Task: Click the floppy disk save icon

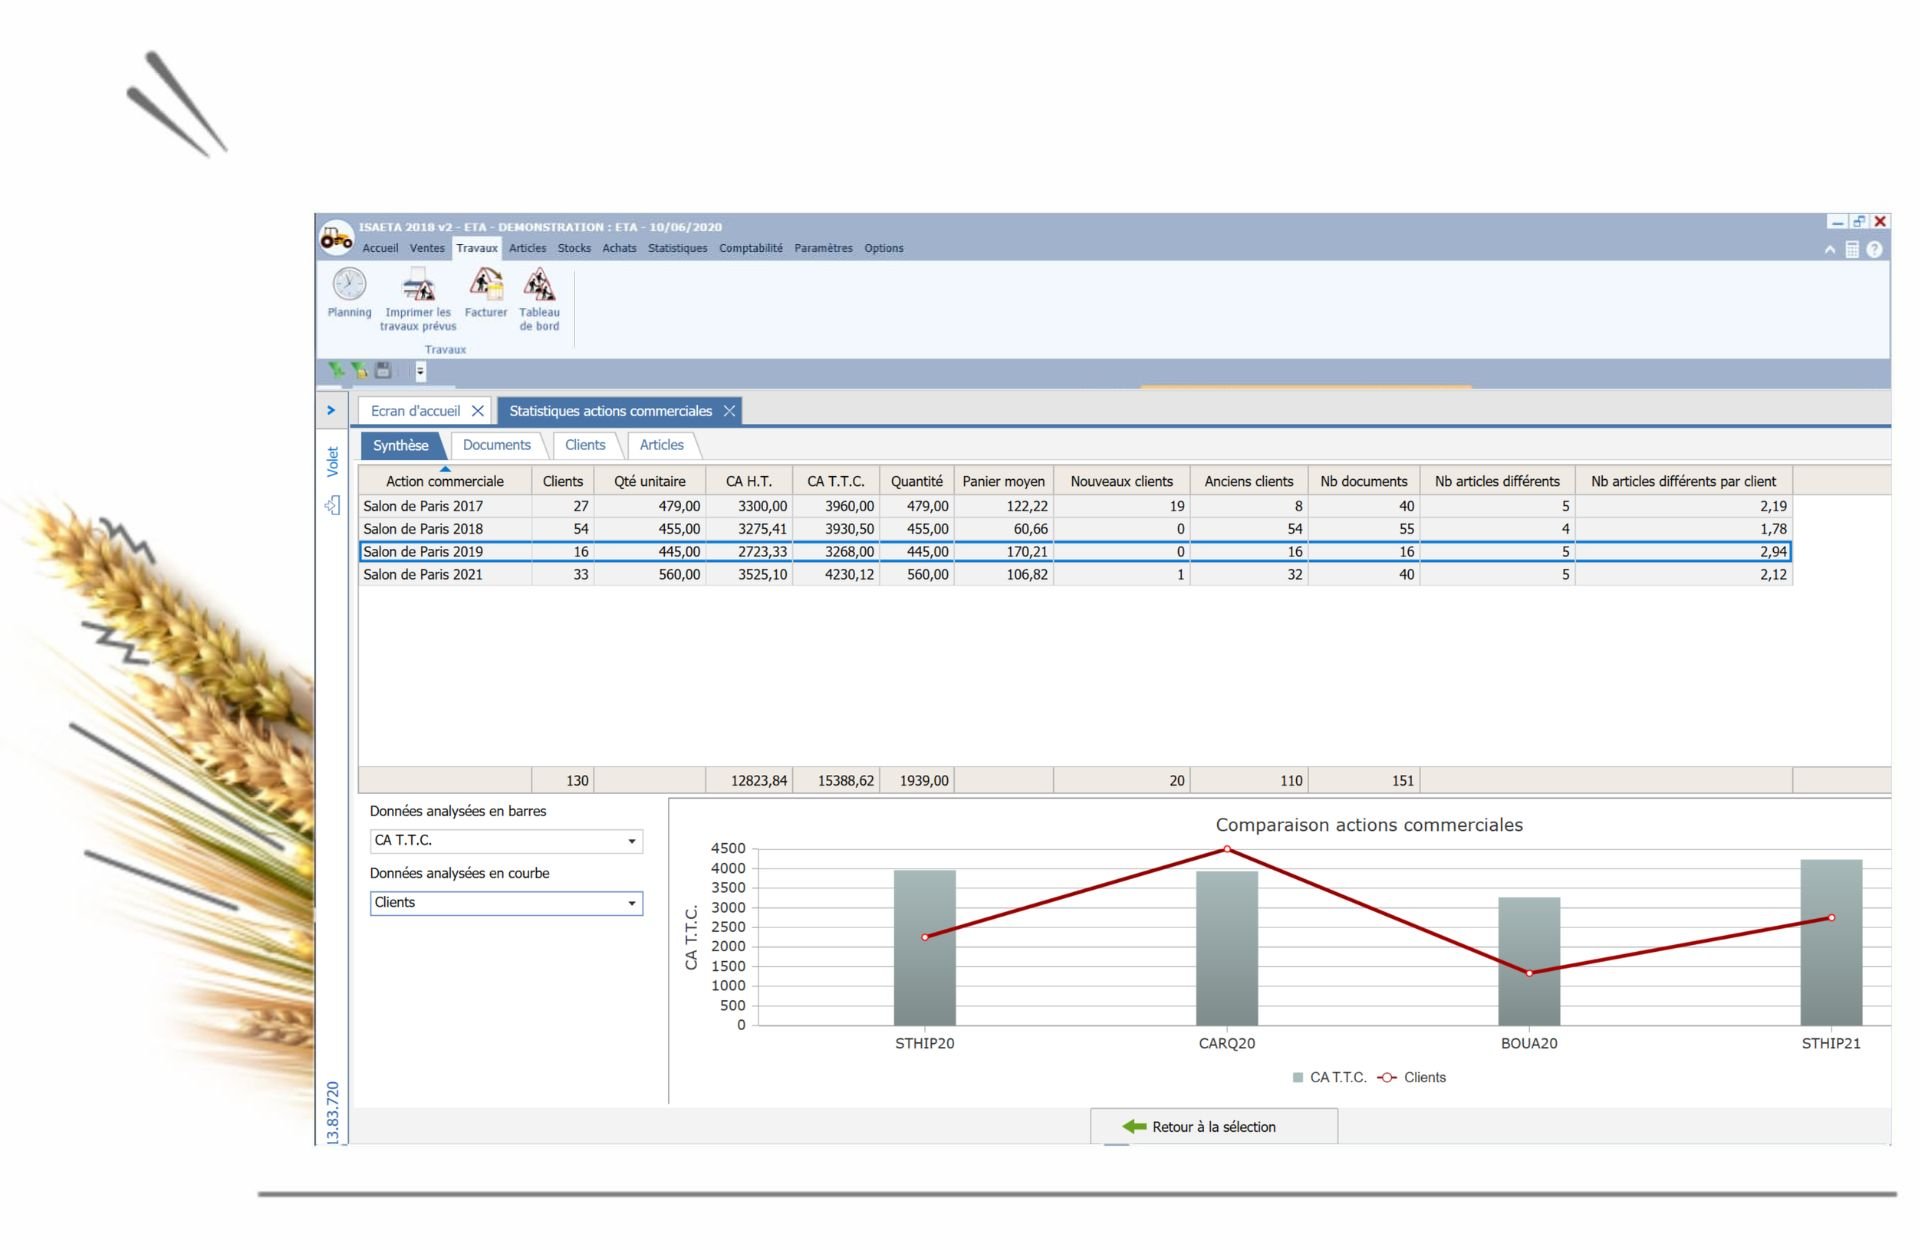Action: click(x=383, y=371)
